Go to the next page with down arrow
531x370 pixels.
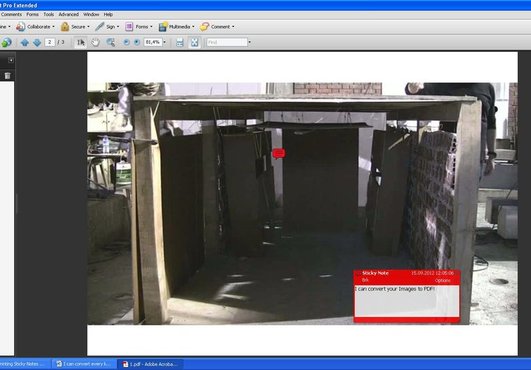(x=37, y=42)
